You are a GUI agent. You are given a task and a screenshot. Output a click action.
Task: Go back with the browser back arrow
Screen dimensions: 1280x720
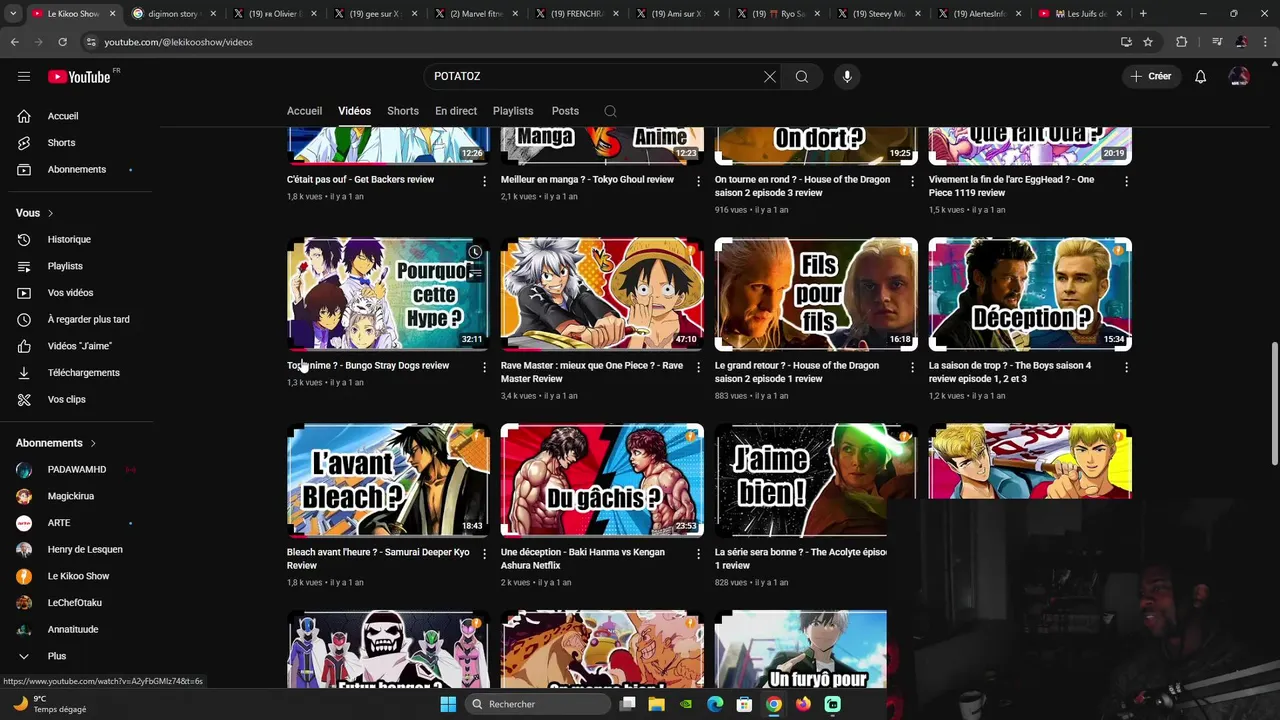[x=14, y=42]
